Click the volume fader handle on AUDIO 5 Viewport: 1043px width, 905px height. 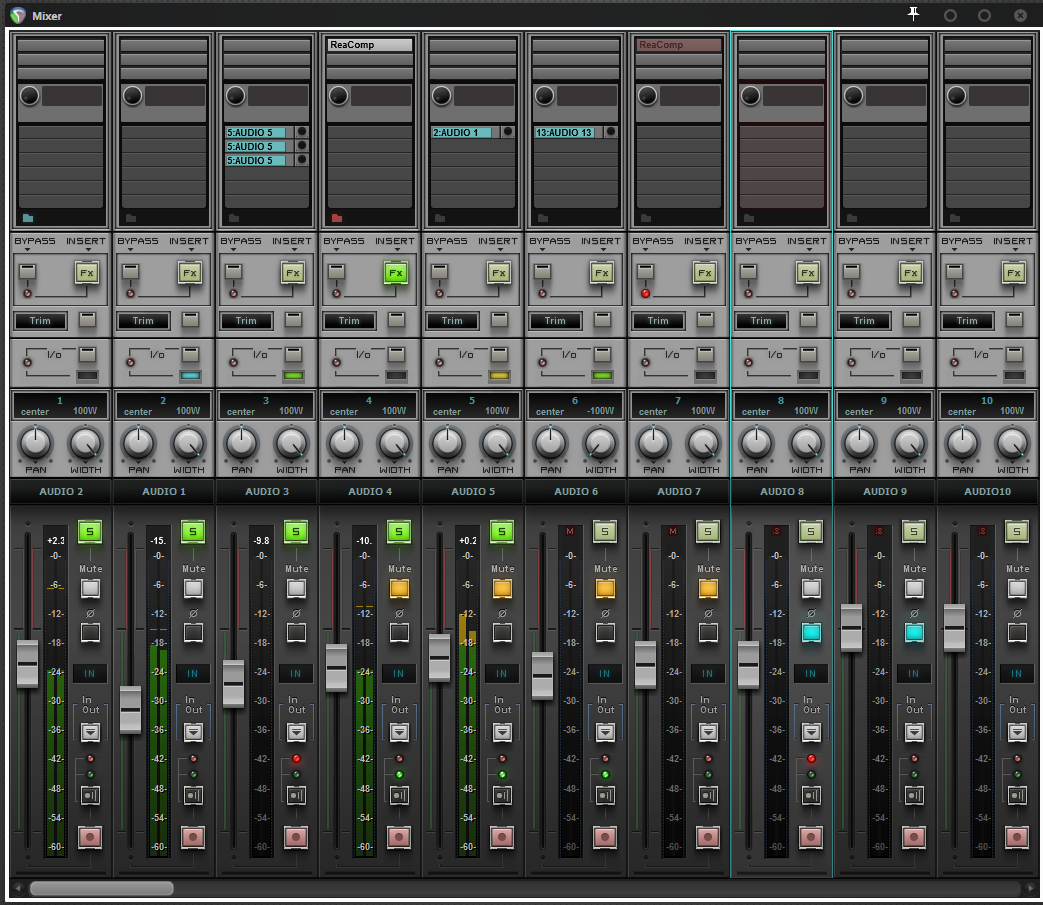pyautogui.click(x=439, y=658)
